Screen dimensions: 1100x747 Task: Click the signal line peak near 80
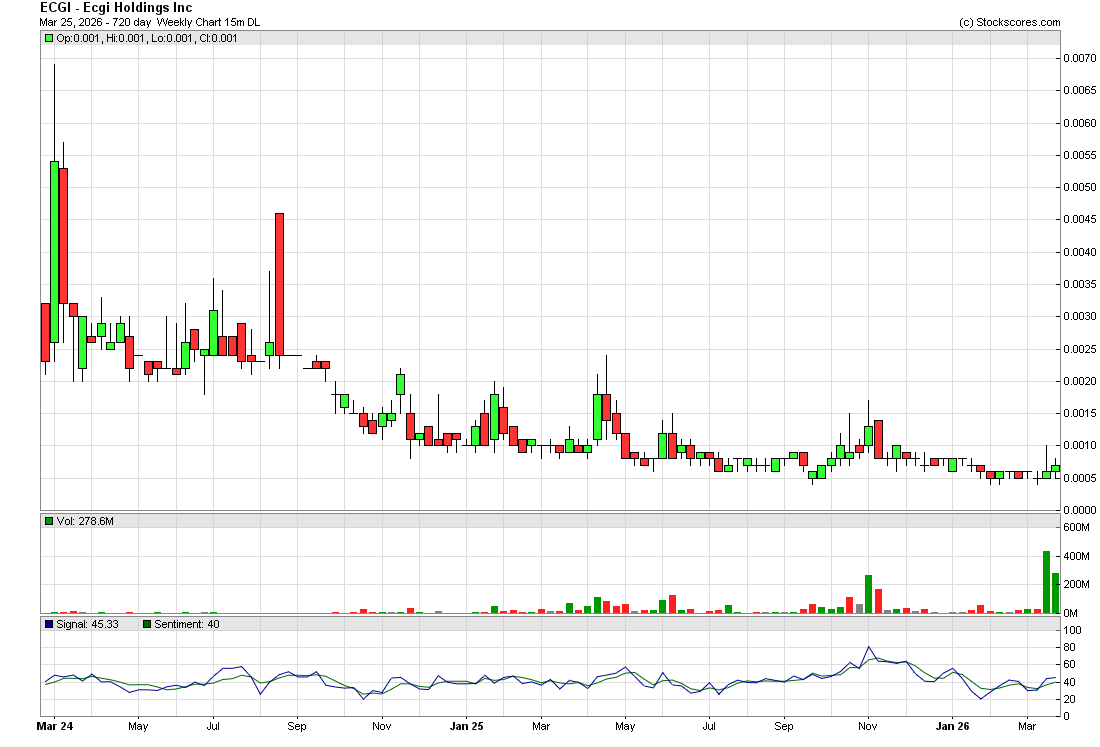click(868, 647)
